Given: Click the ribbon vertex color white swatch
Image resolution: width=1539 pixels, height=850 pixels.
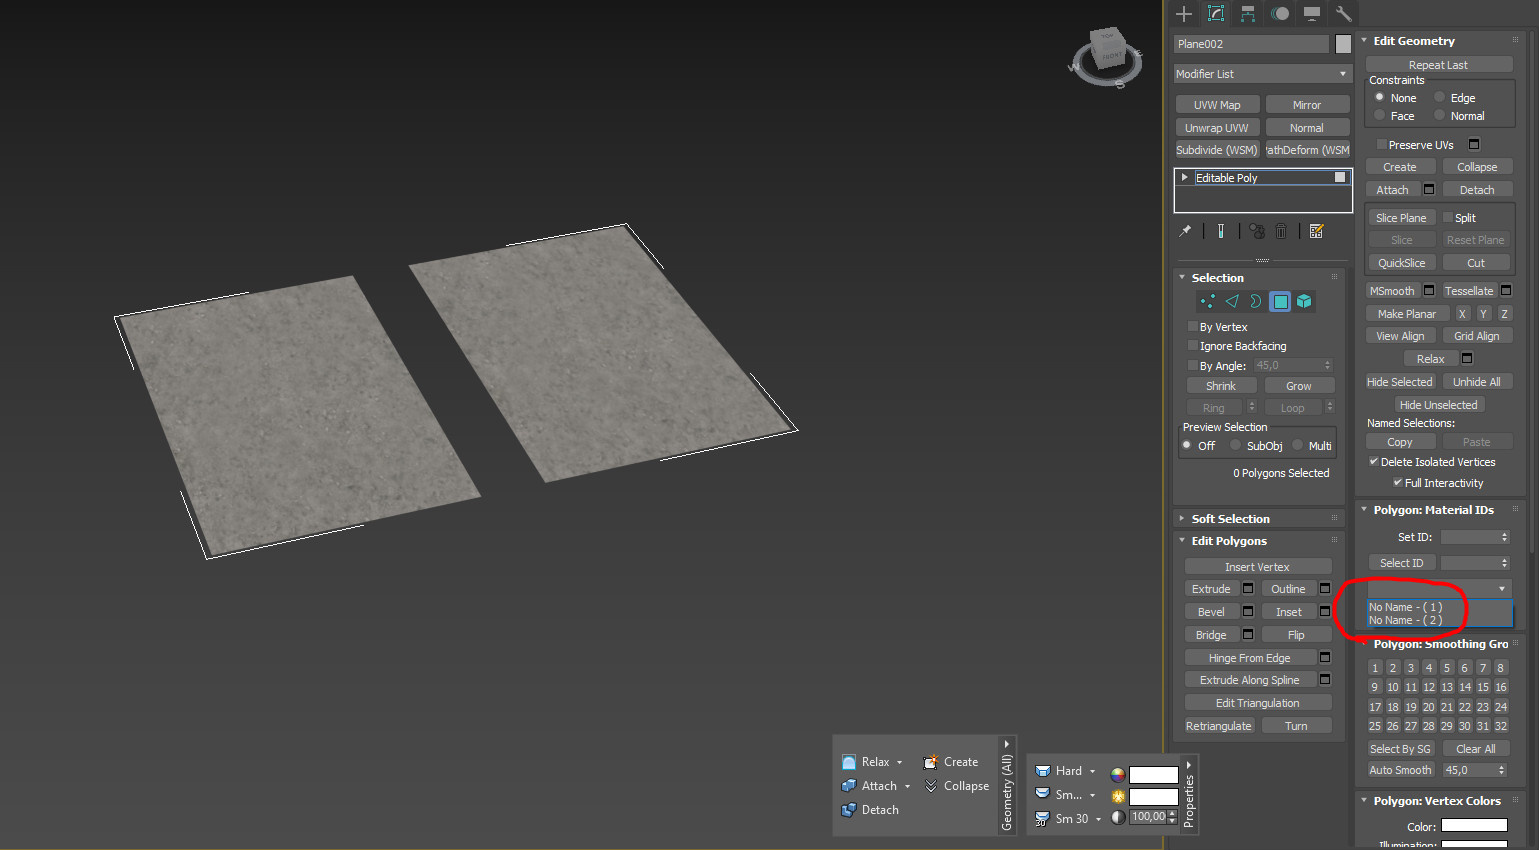Looking at the screenshot, I should tap(1153, 774).
